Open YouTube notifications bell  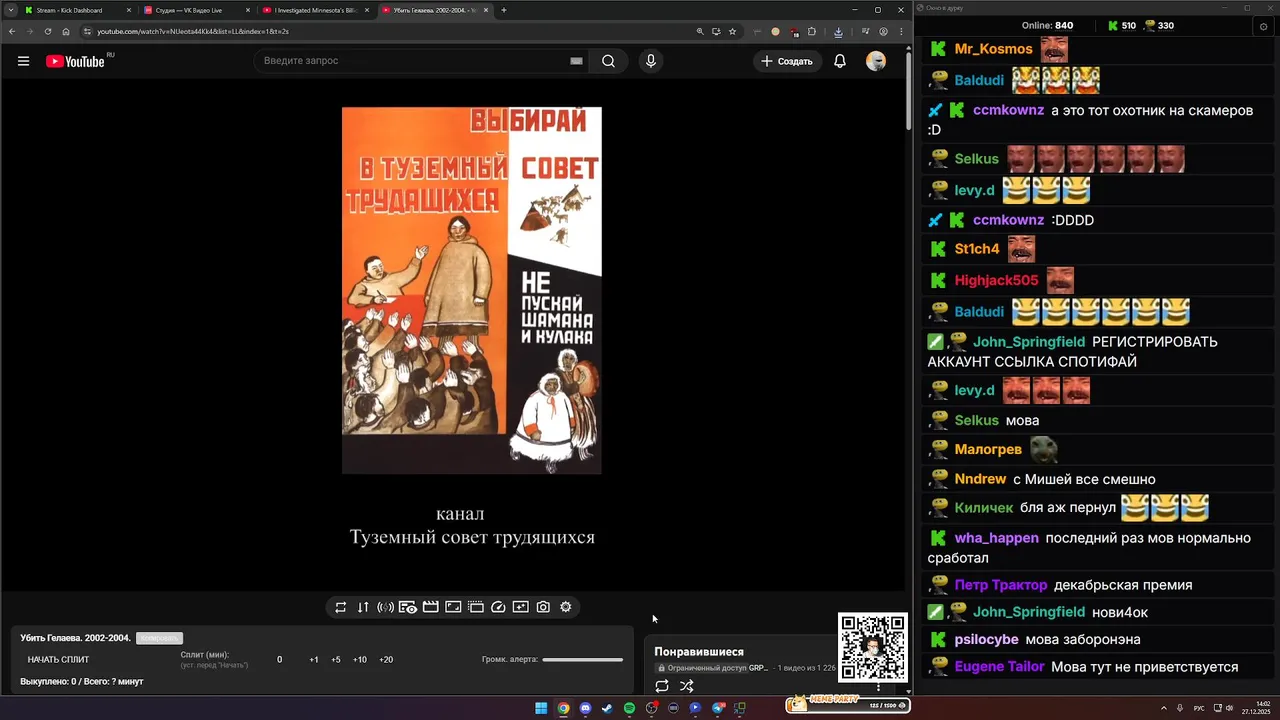pyautogui.click(x=840, y=61)
